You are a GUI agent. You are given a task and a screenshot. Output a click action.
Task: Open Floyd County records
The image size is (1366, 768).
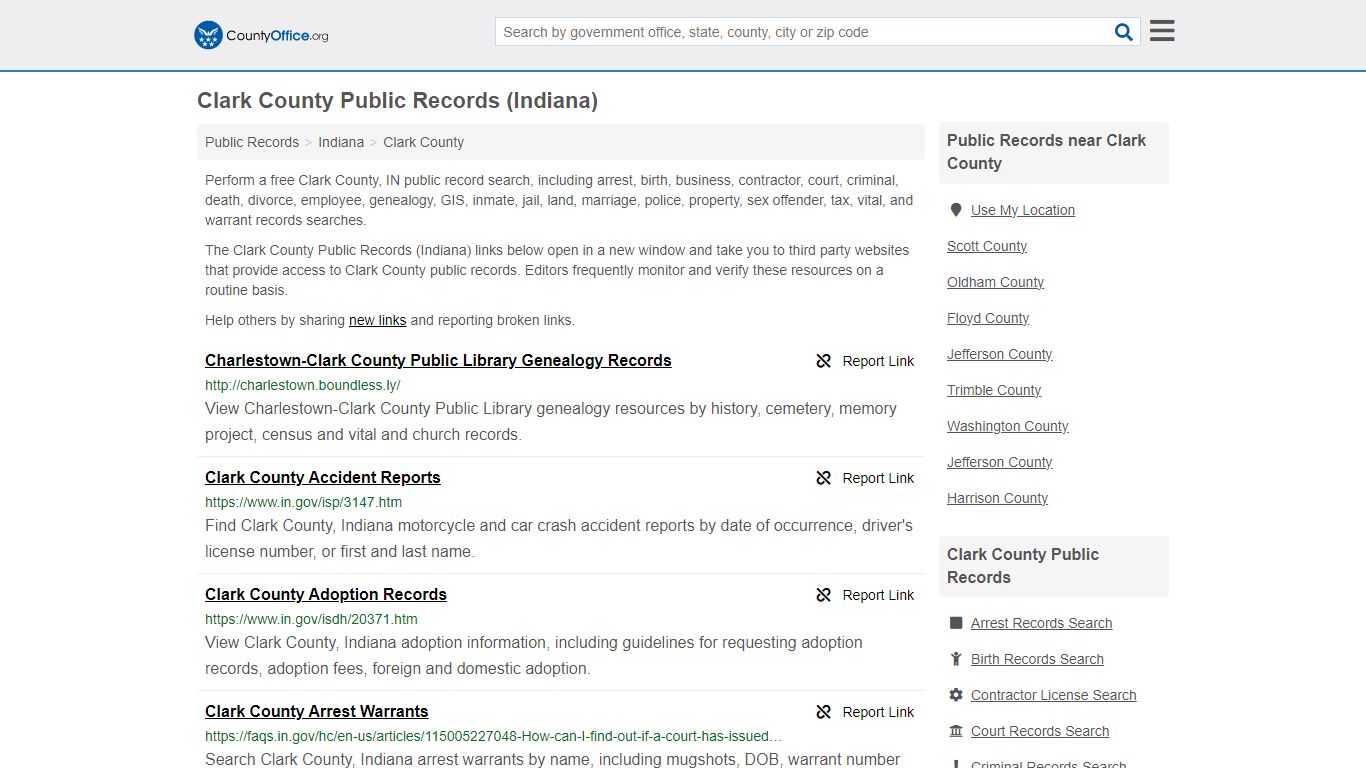[988, 318]
